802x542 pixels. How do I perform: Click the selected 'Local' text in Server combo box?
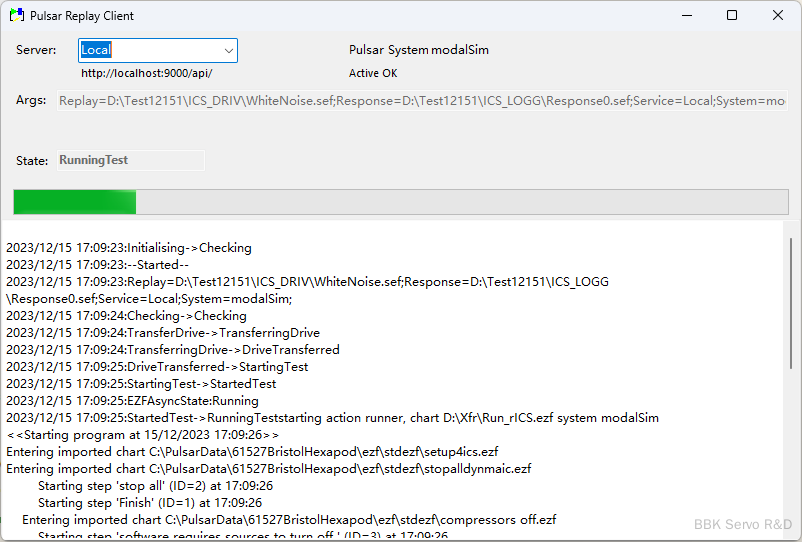click(96, 50)
